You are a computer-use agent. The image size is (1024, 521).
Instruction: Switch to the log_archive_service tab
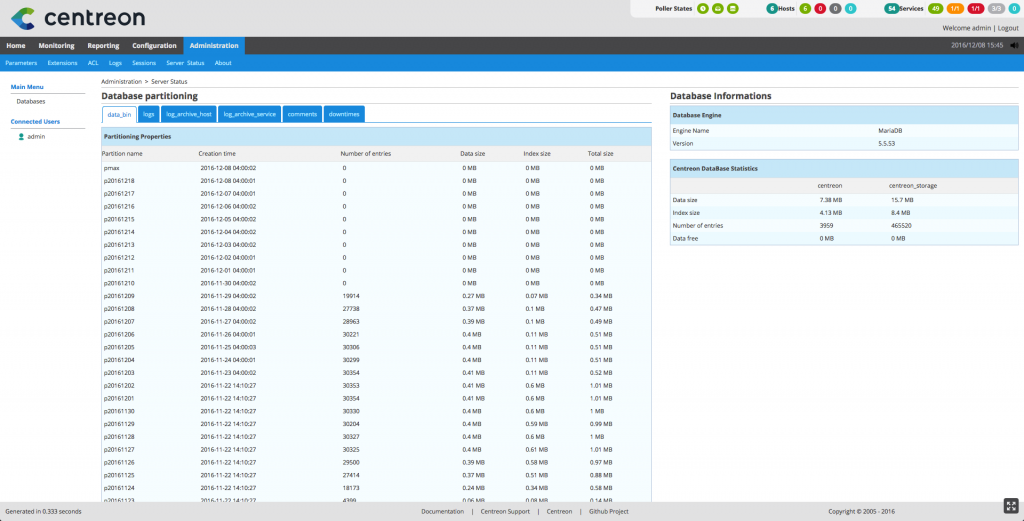pyautogui.click(x=250, y=114)
